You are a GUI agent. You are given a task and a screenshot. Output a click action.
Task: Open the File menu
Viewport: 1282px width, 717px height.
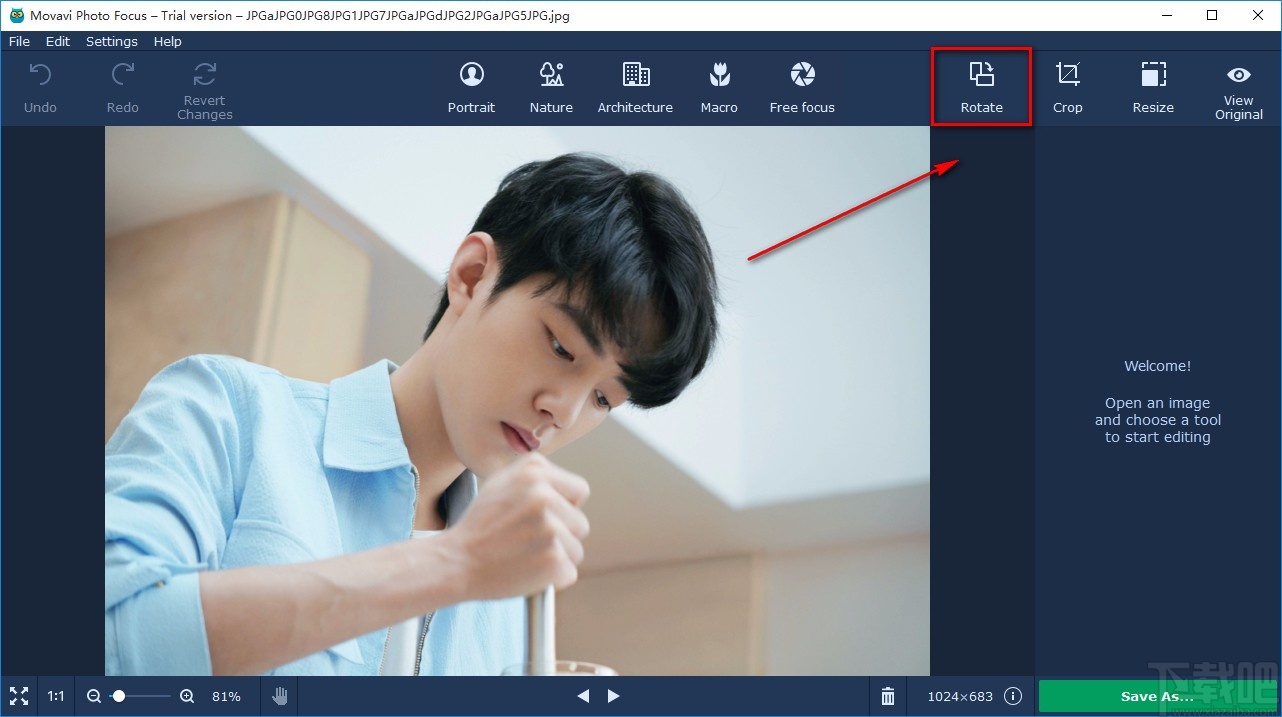(x=19, y=41)
